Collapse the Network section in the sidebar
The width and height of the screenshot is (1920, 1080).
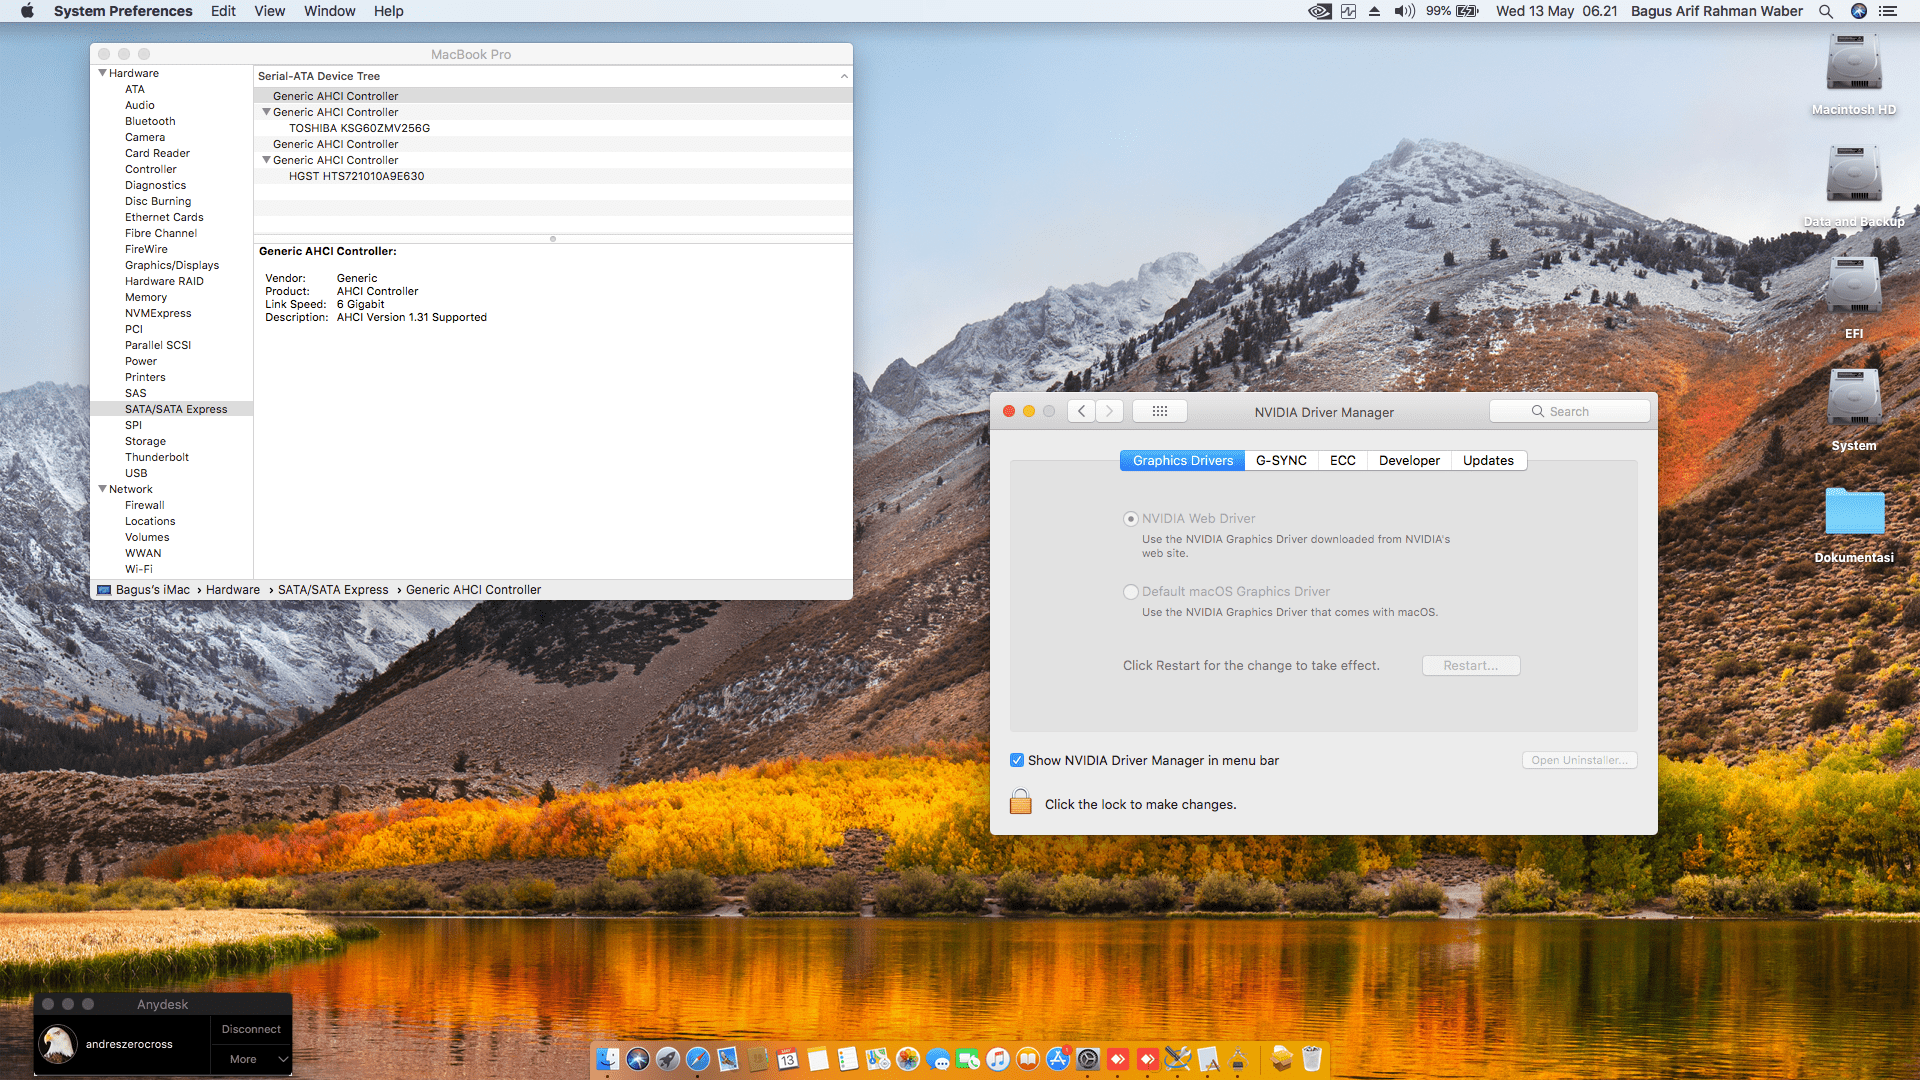102,489
